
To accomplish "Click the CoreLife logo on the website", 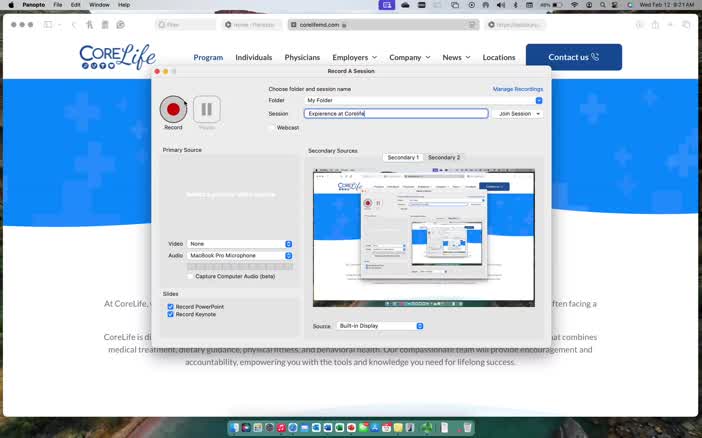I will coord(118,56).
